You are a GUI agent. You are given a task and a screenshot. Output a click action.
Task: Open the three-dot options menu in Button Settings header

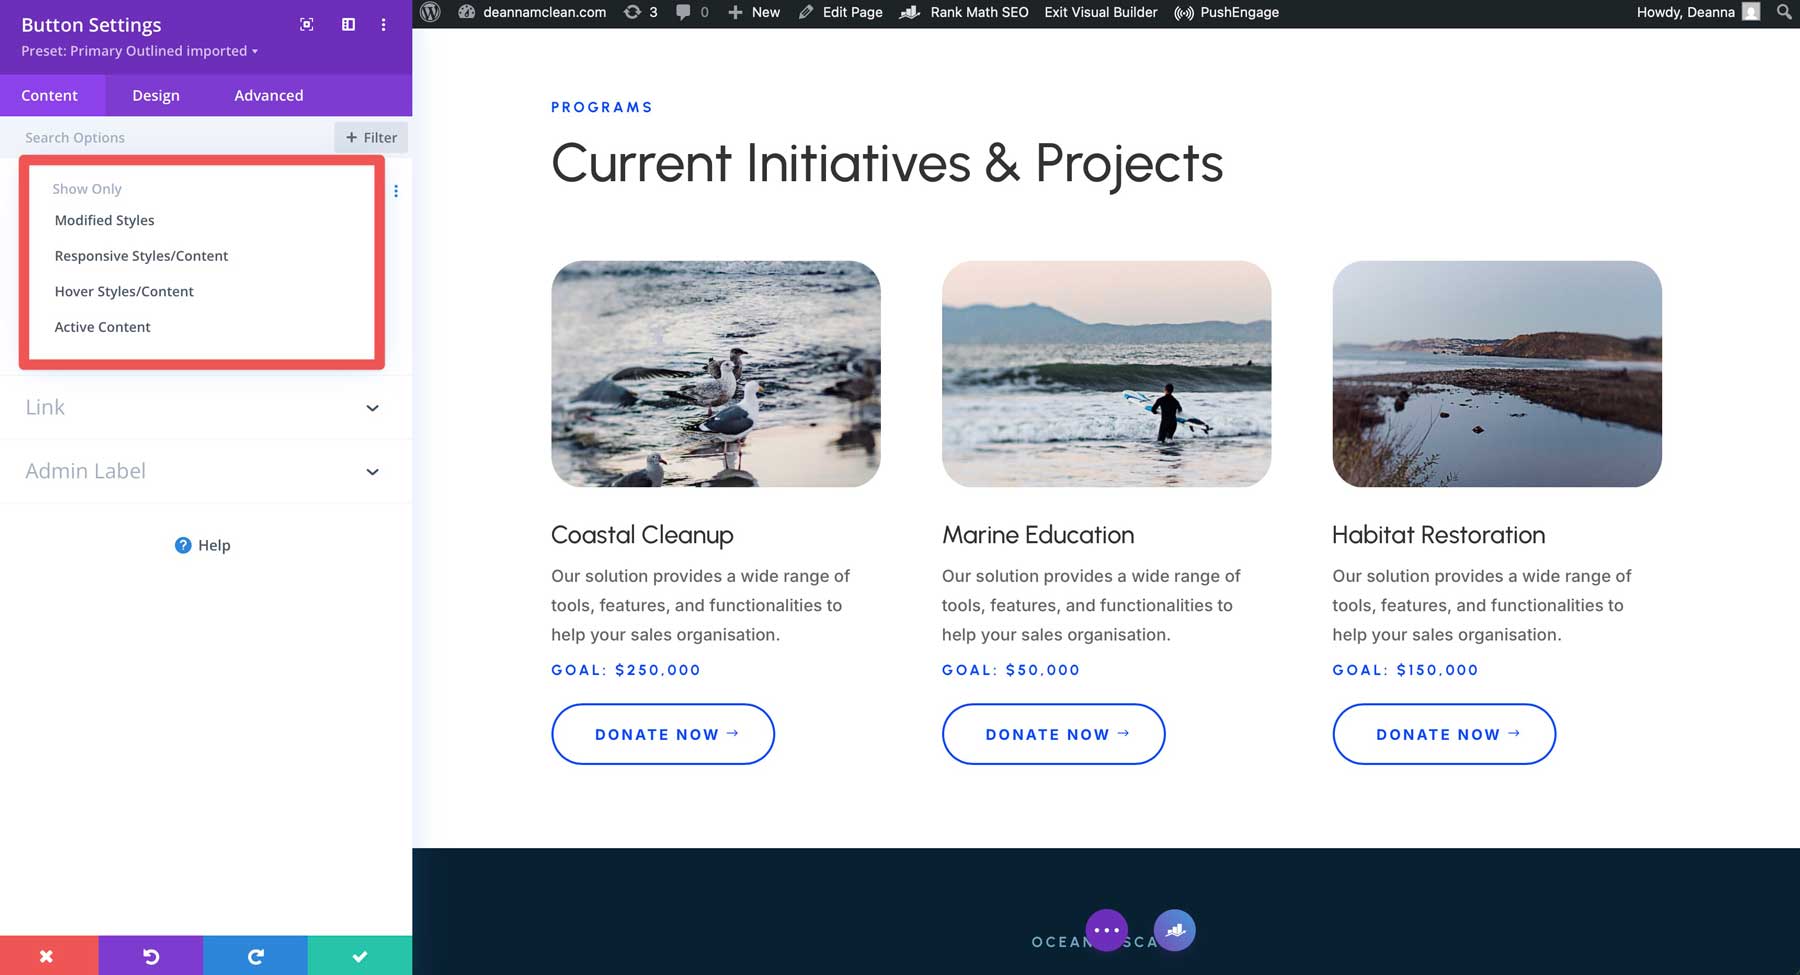(x=384, y=24)
